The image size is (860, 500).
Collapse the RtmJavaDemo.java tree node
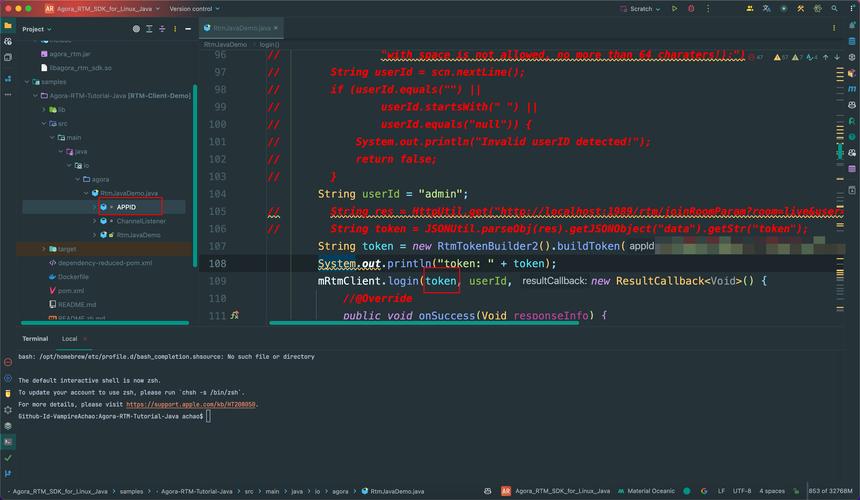click(85, 193)
